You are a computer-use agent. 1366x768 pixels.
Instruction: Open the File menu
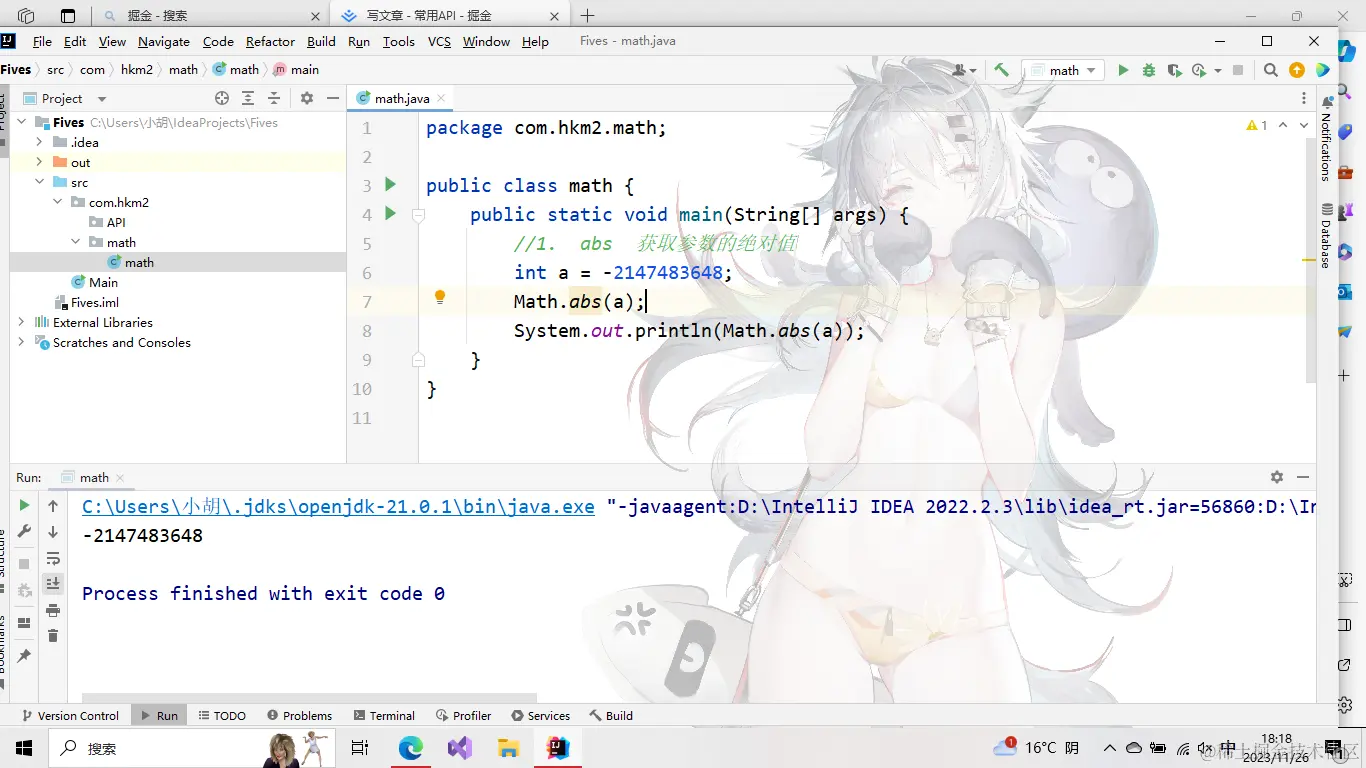tap(42, 41)
